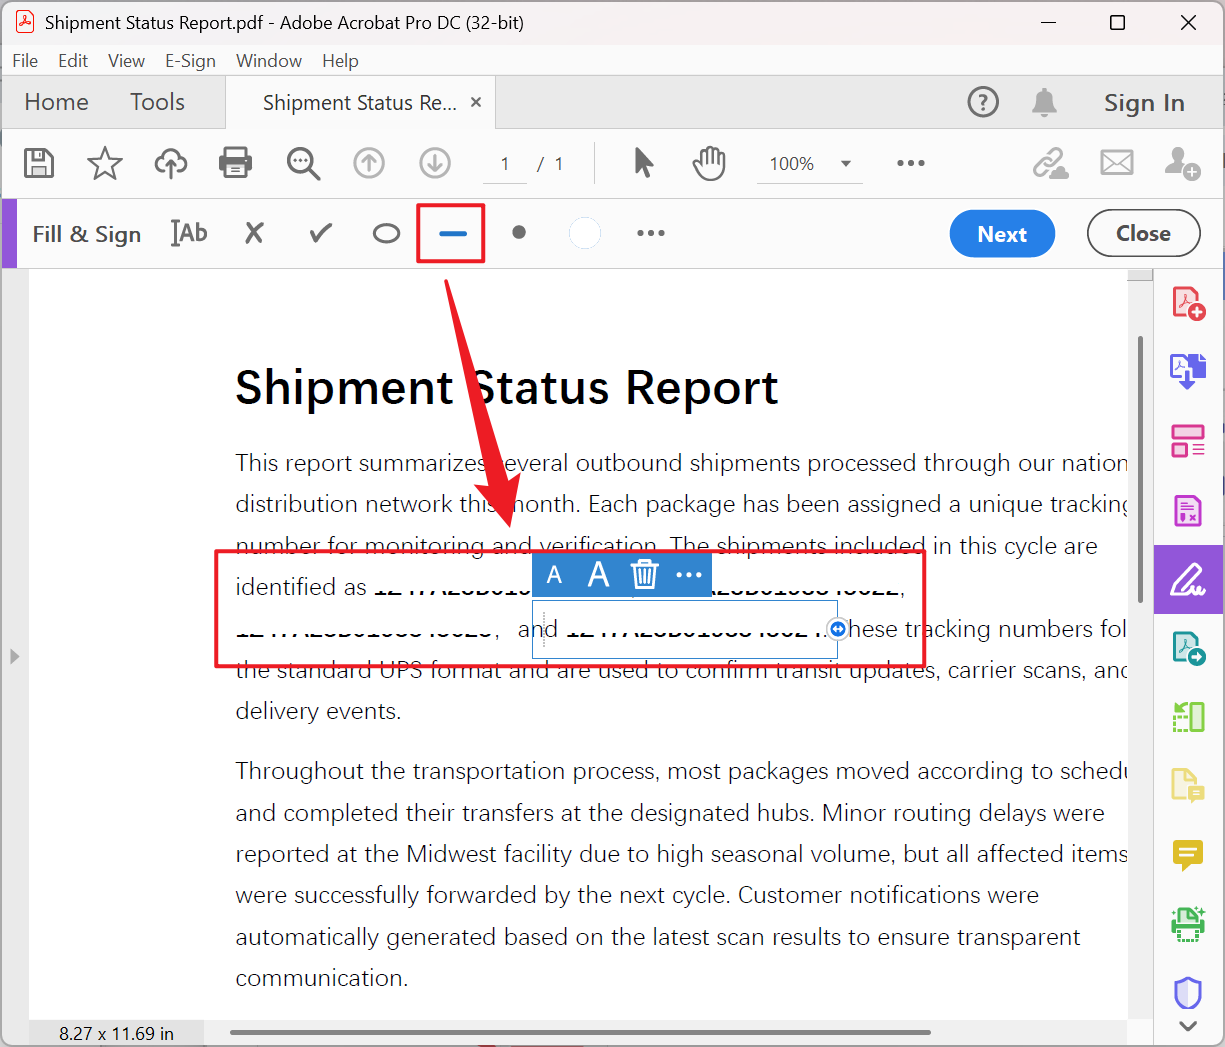Open the white color swatch picker
1225x1047 pixels.
coord(585,233)
